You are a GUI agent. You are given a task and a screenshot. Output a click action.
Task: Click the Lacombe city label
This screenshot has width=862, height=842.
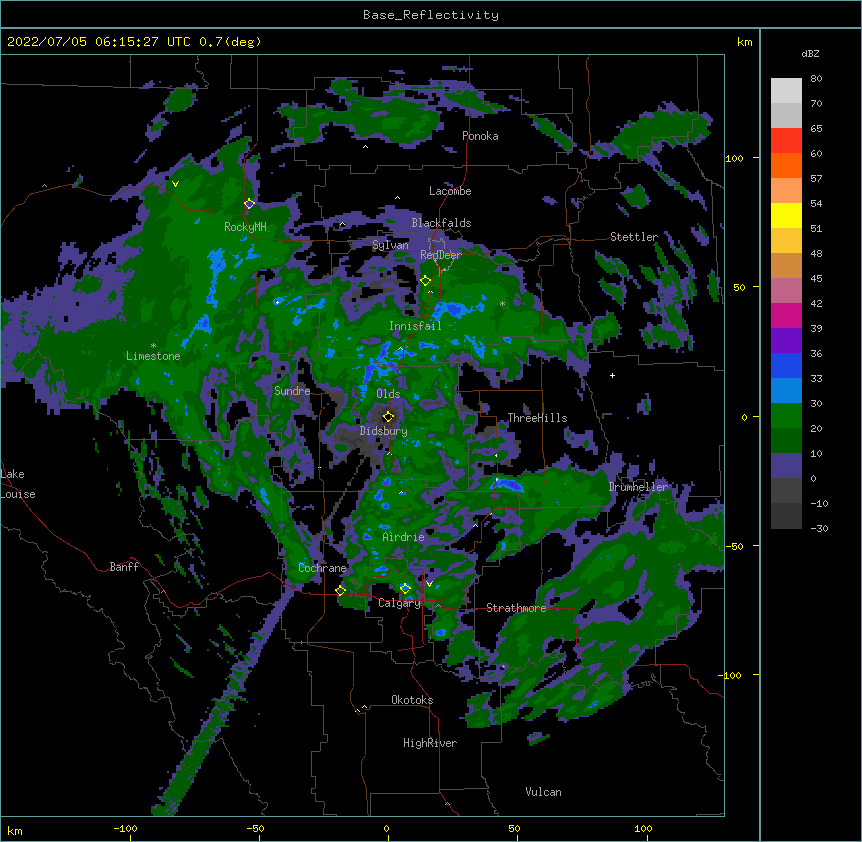tap(450, 191)
